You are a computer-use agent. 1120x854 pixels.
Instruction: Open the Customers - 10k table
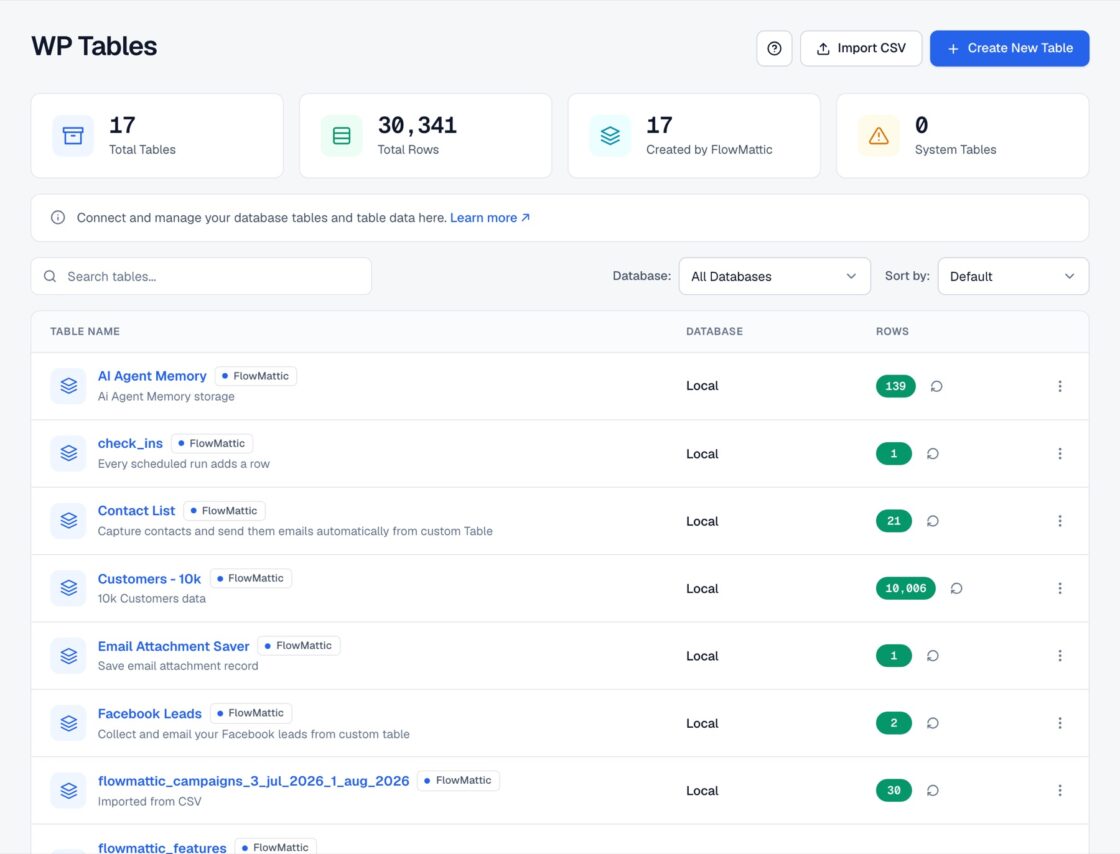pyautogui.click(x=149, y=579)
